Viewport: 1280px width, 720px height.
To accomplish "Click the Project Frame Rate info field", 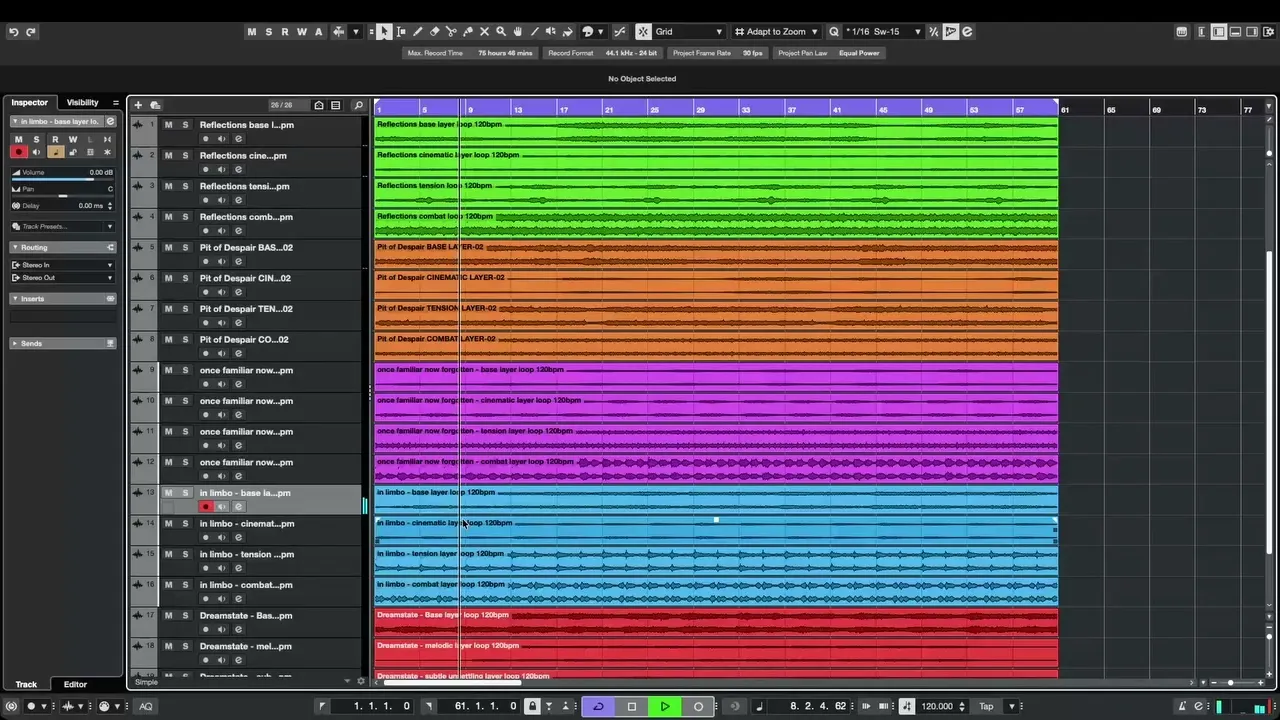I will tap(718, 53).
